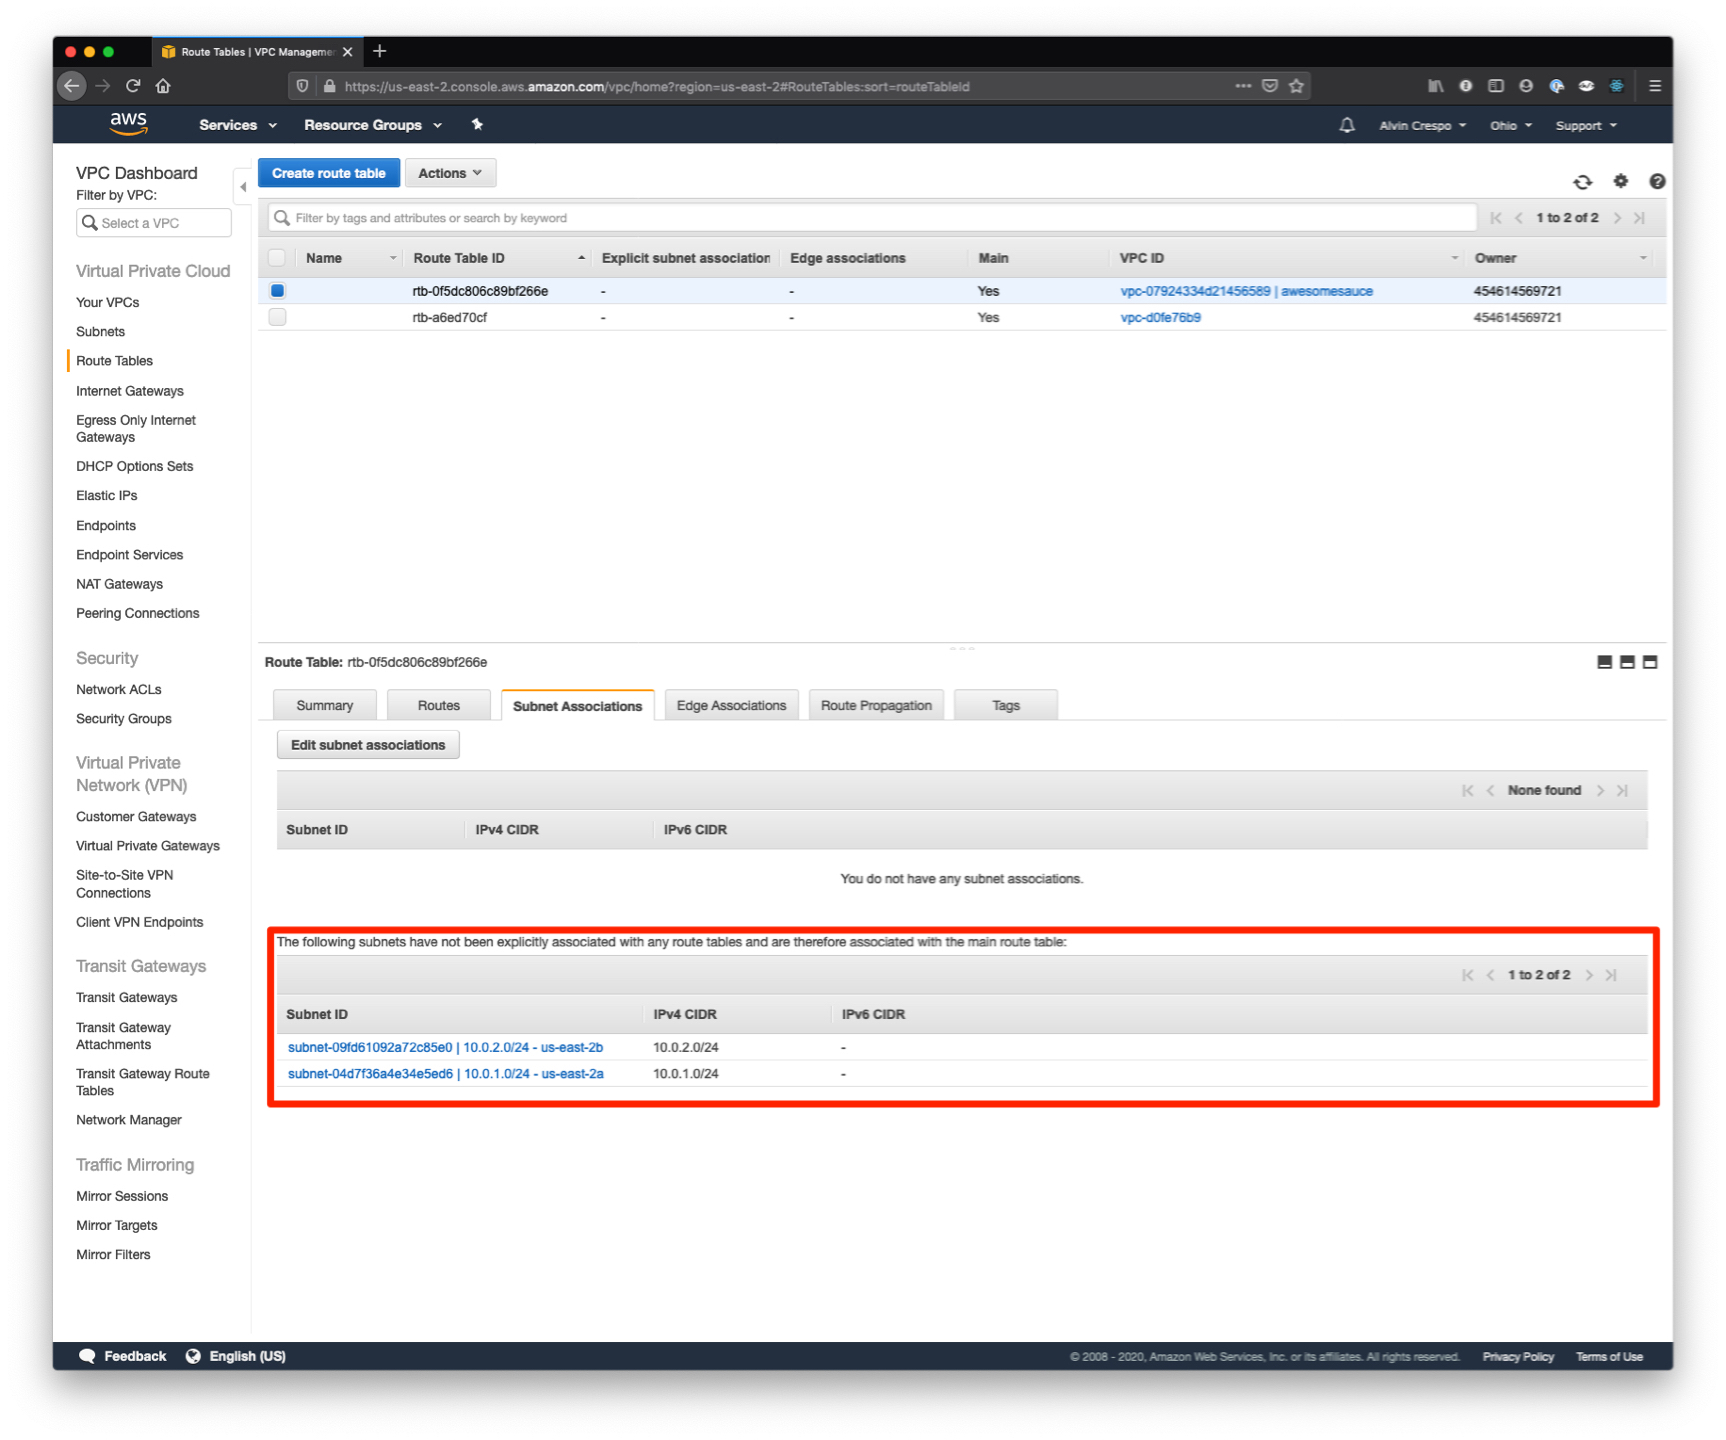
Task: Click the Create route table button
Action: click(x=328, y=172)
